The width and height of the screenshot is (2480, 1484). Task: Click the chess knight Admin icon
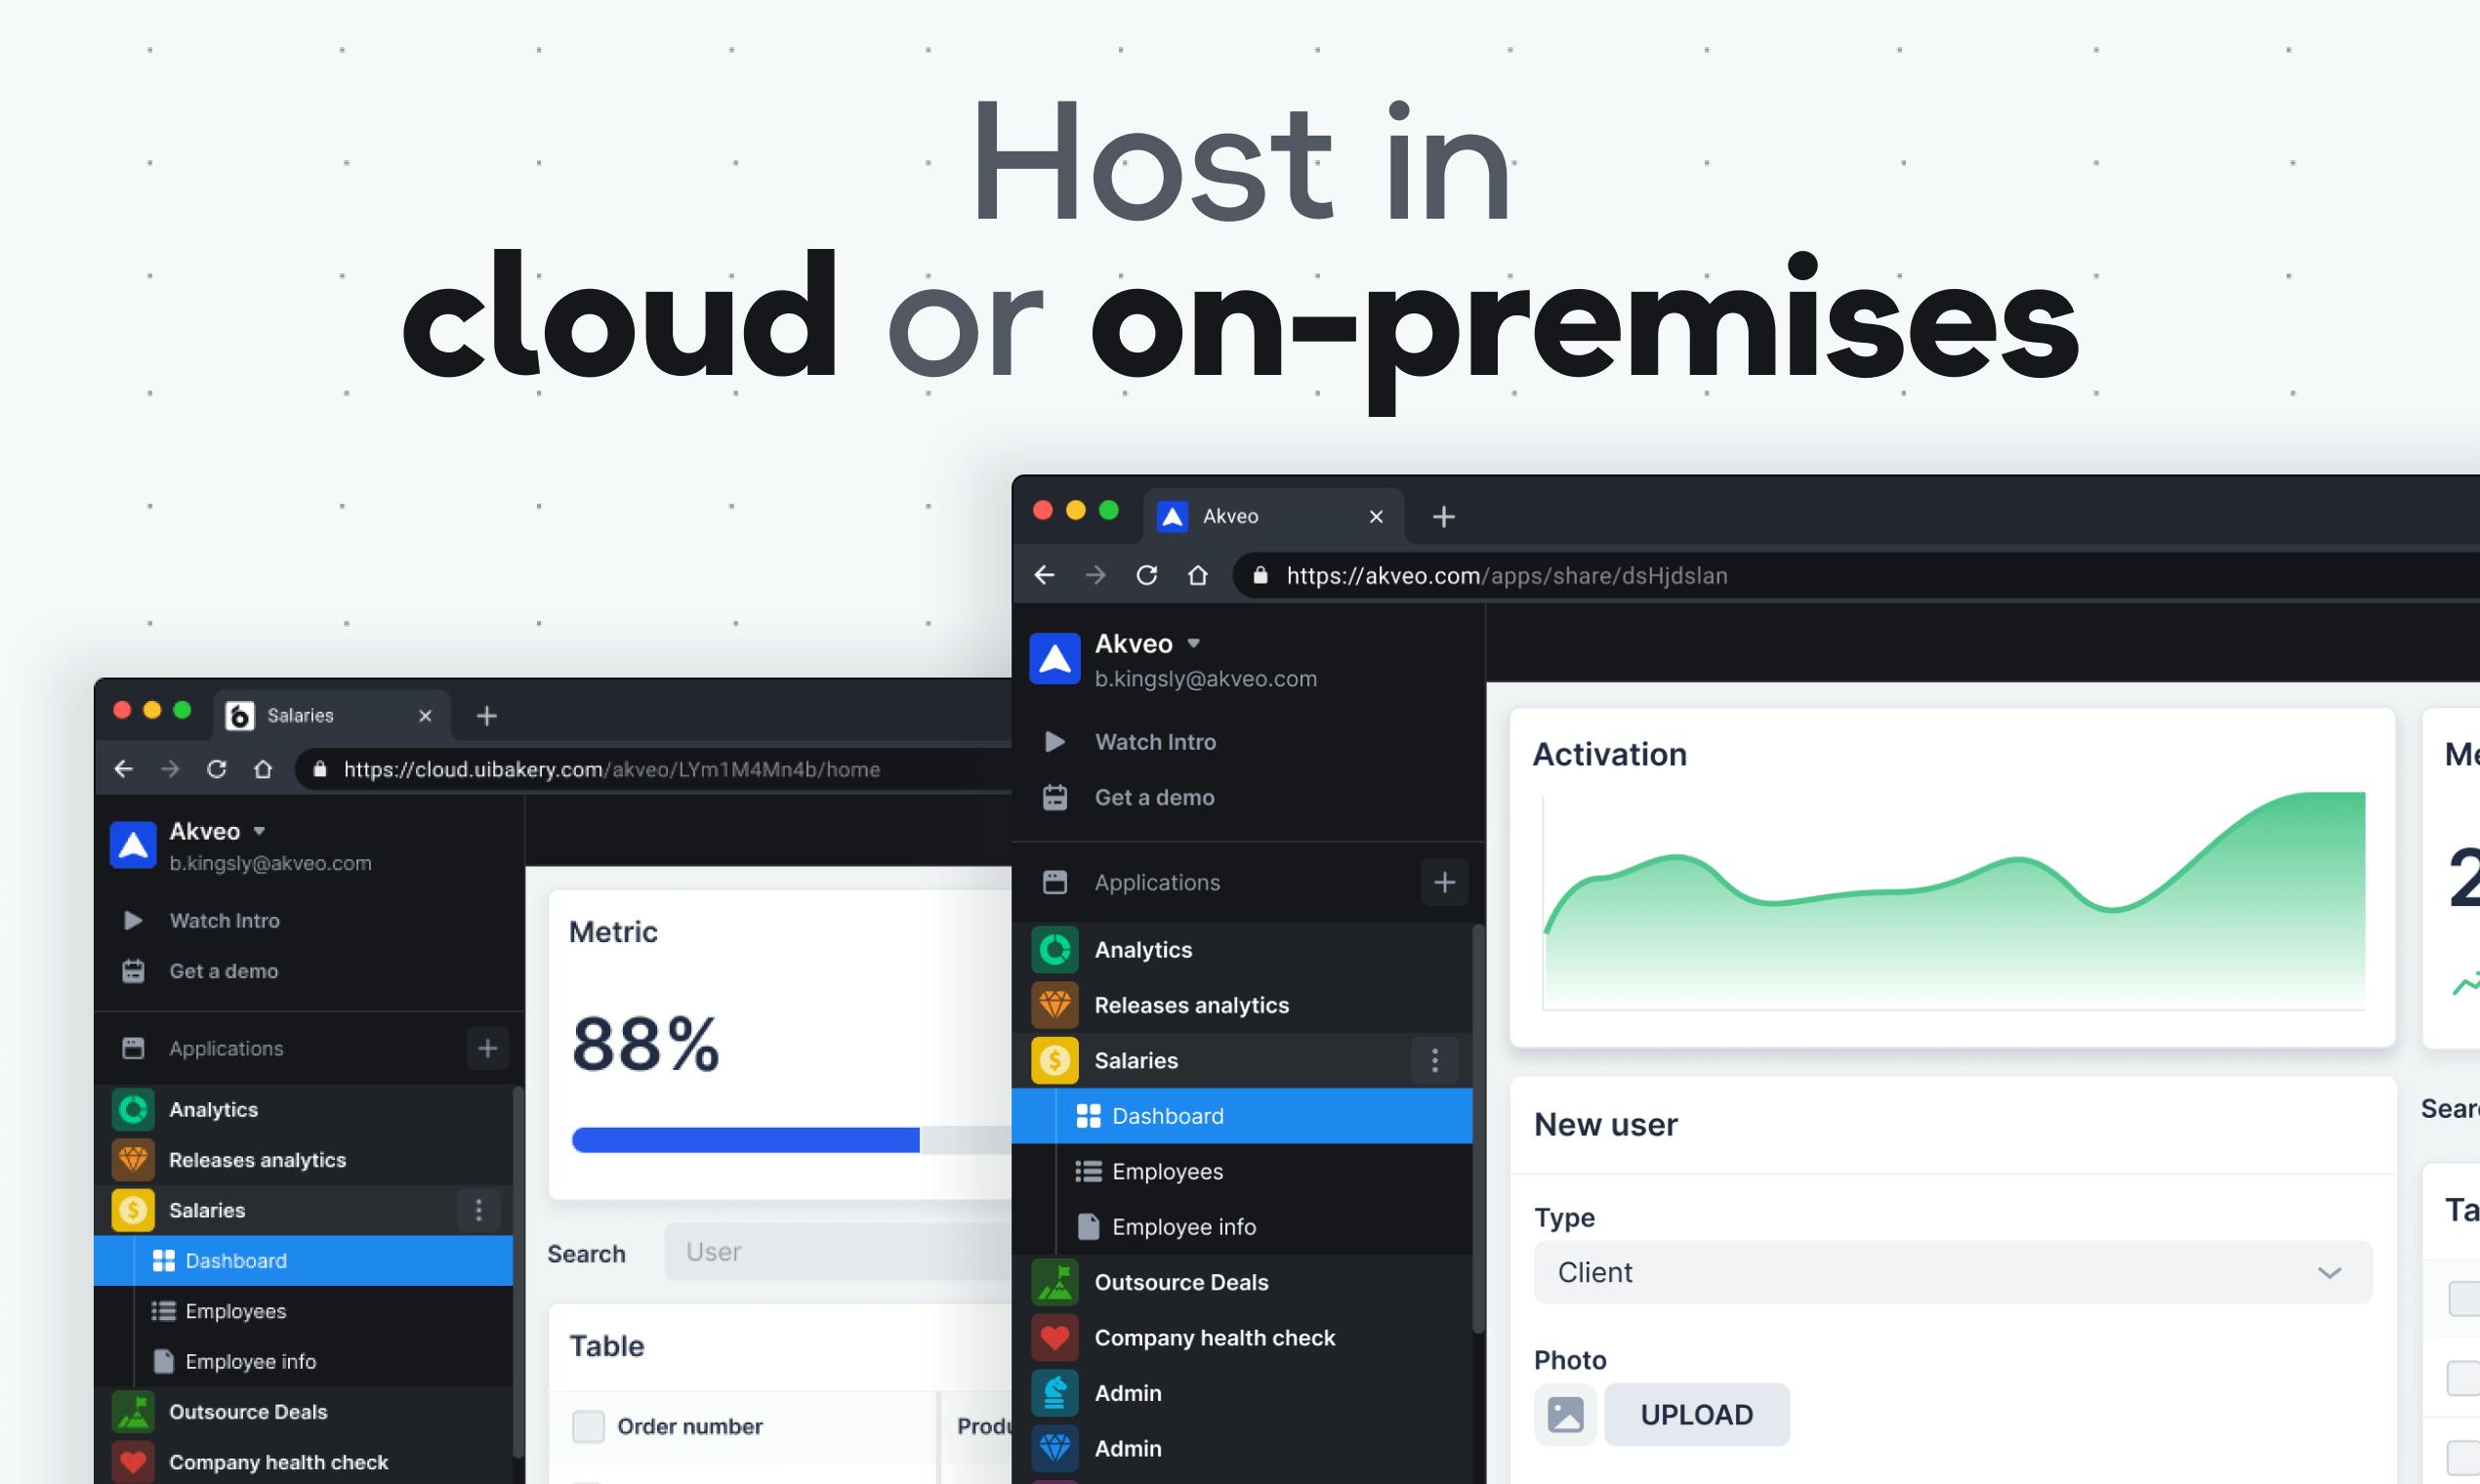pos(1055,1393)
